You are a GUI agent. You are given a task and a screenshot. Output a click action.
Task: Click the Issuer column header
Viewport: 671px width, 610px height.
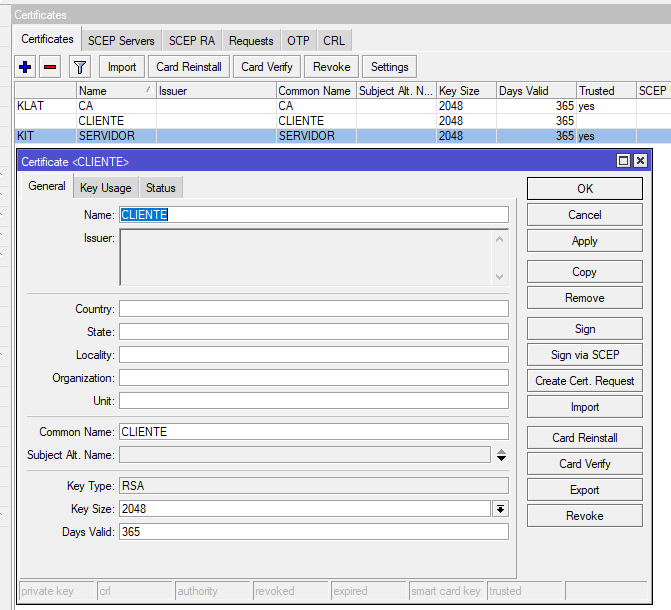[x=216, y=91]
